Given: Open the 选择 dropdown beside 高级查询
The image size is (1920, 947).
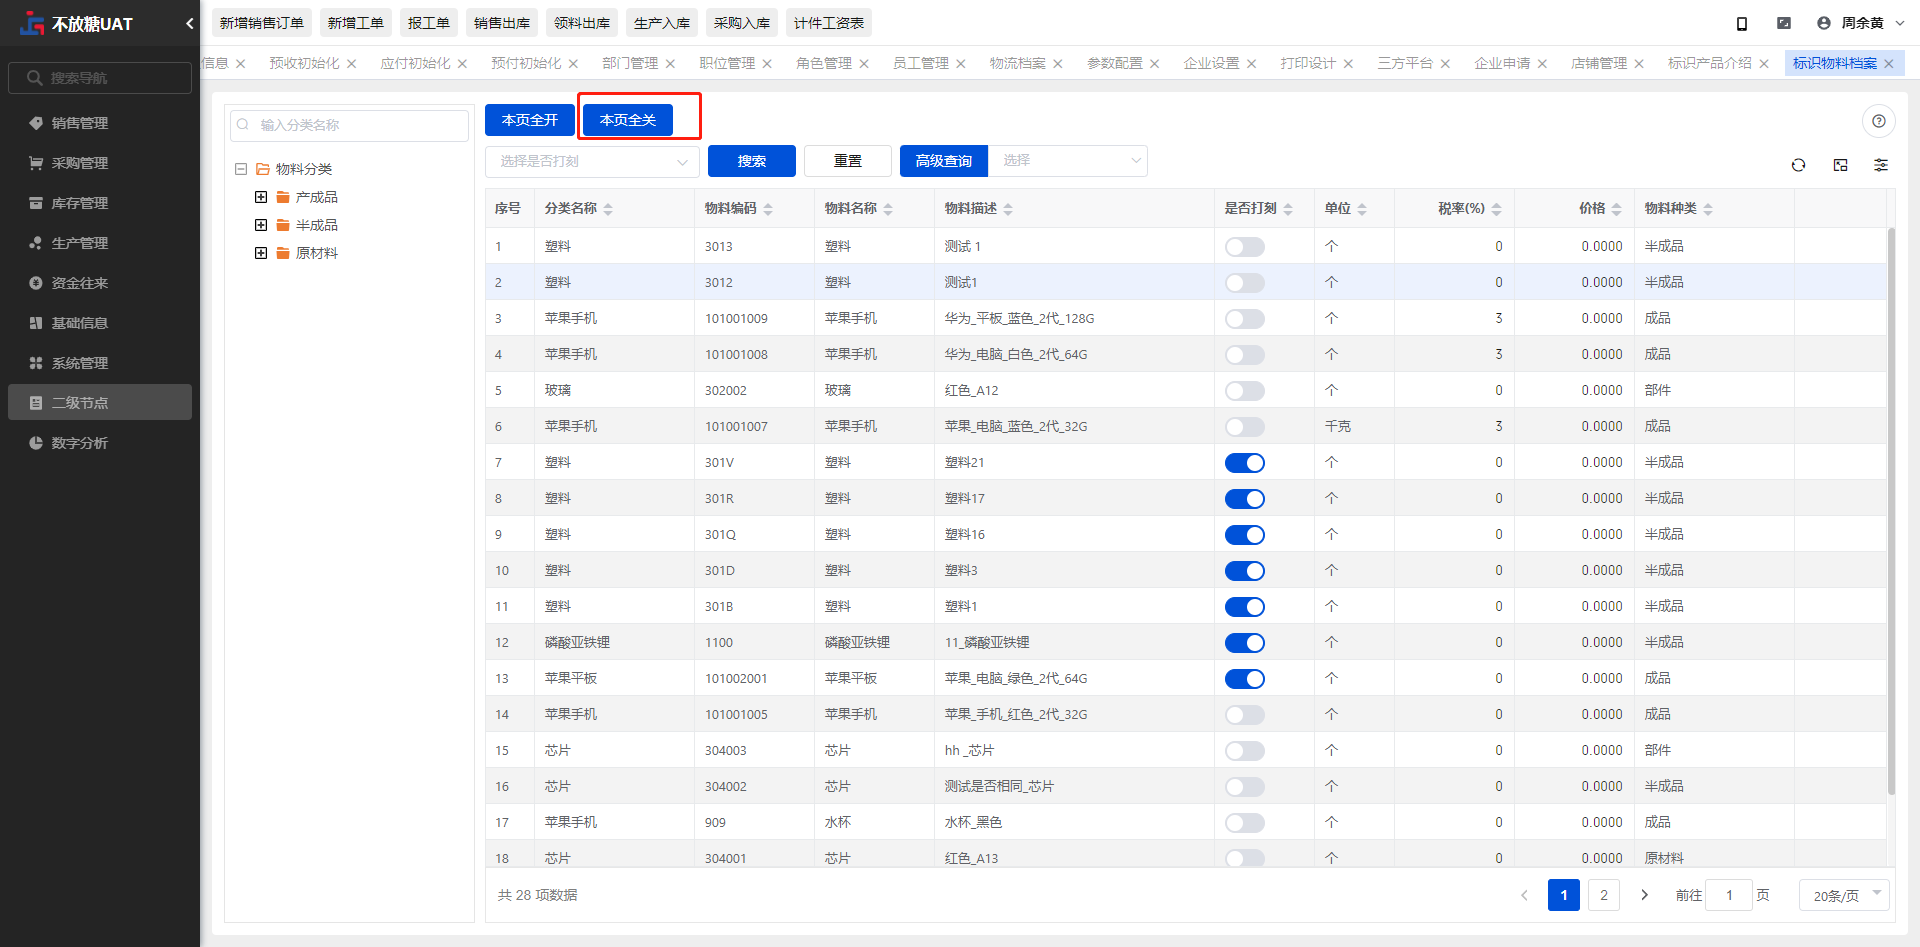Looking at the screenshot, I should pos(1067,161).
